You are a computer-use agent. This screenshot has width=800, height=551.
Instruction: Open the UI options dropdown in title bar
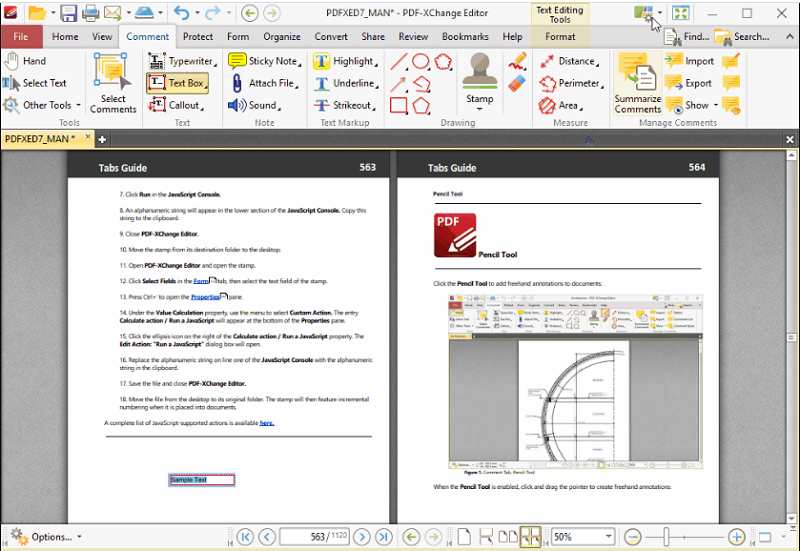[660, 13]
